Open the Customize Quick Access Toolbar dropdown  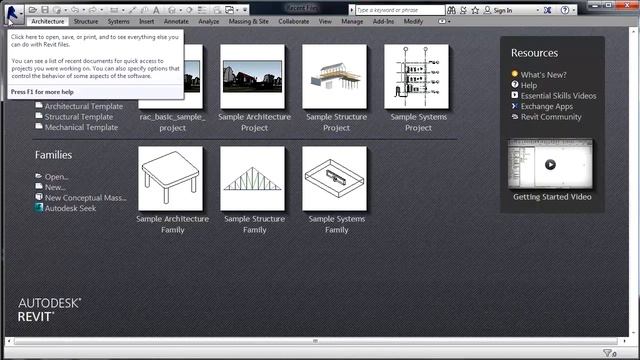coord(245,10)
